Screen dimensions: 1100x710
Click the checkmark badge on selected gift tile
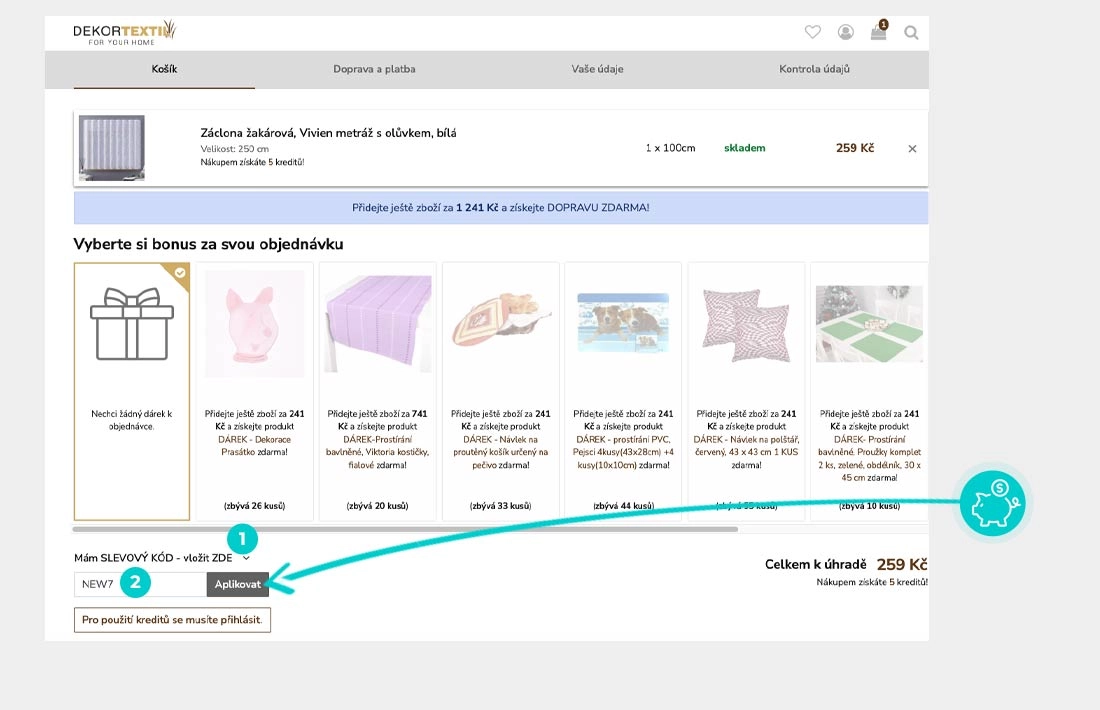click(182, 271)
